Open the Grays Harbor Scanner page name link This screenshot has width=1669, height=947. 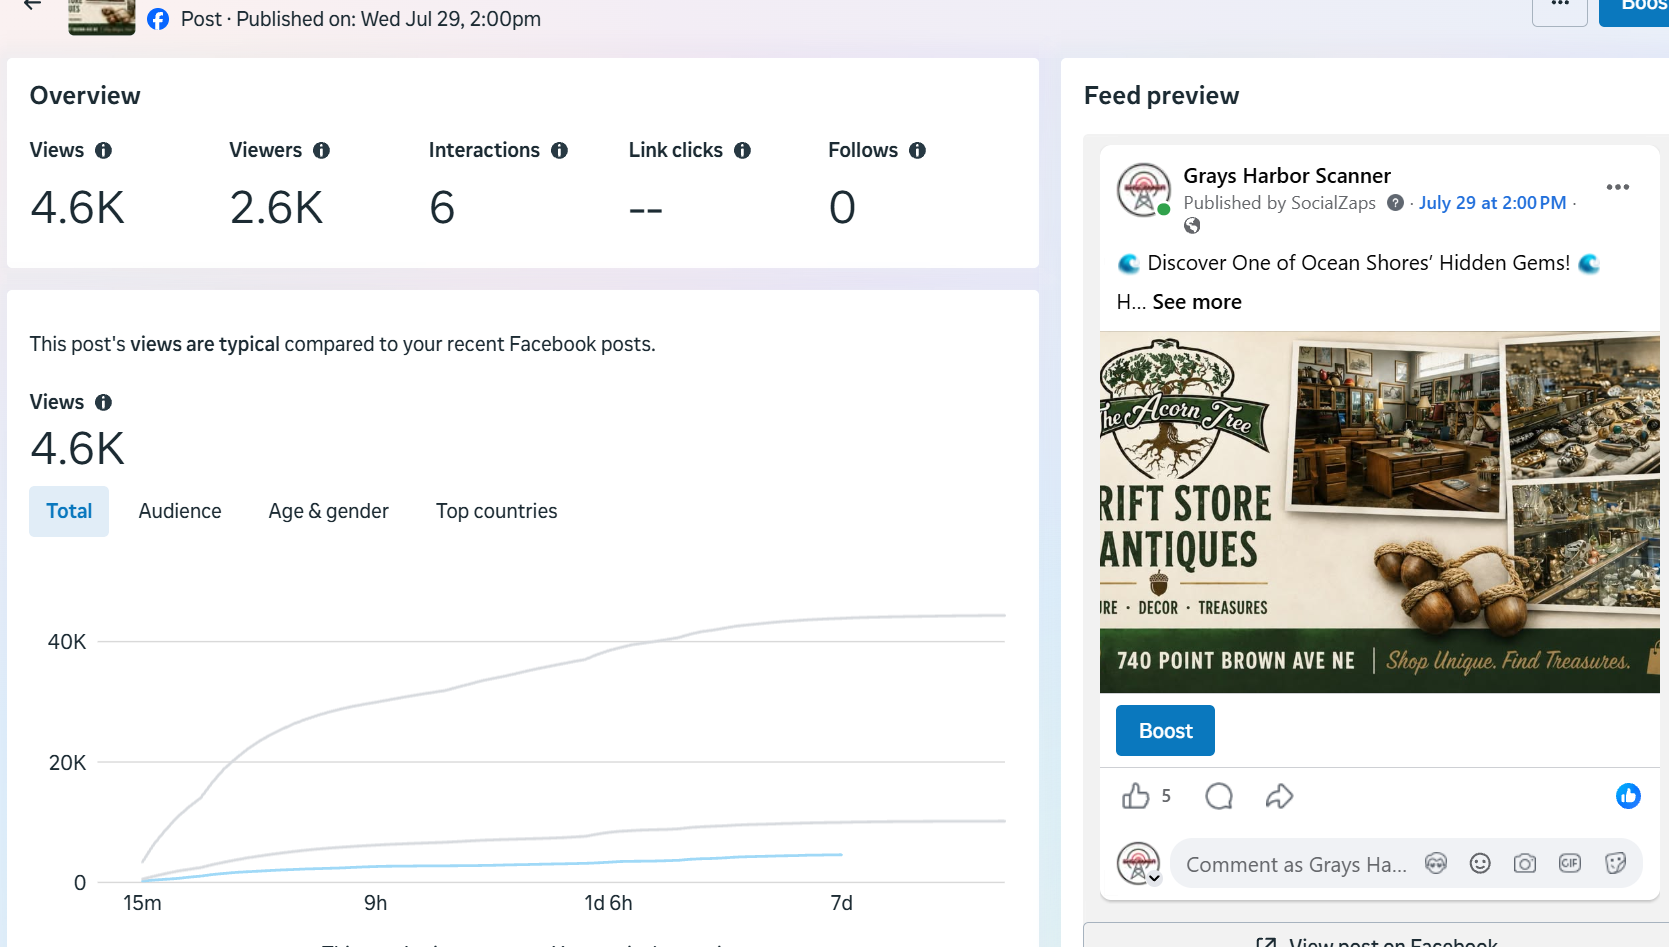(1287, 176)
